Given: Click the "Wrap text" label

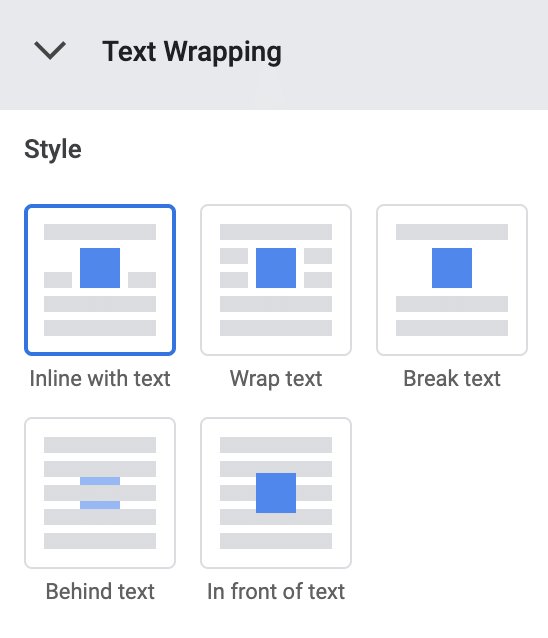Looking at the screenshot, I should [x=276, y=378].
